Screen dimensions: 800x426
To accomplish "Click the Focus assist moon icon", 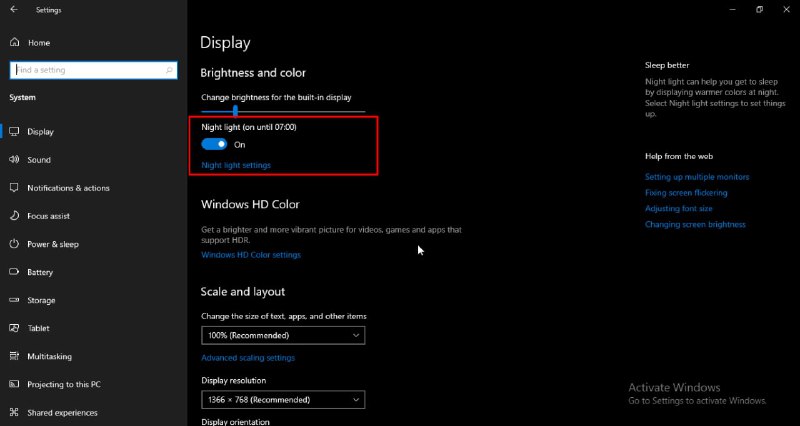I will 14,216.
